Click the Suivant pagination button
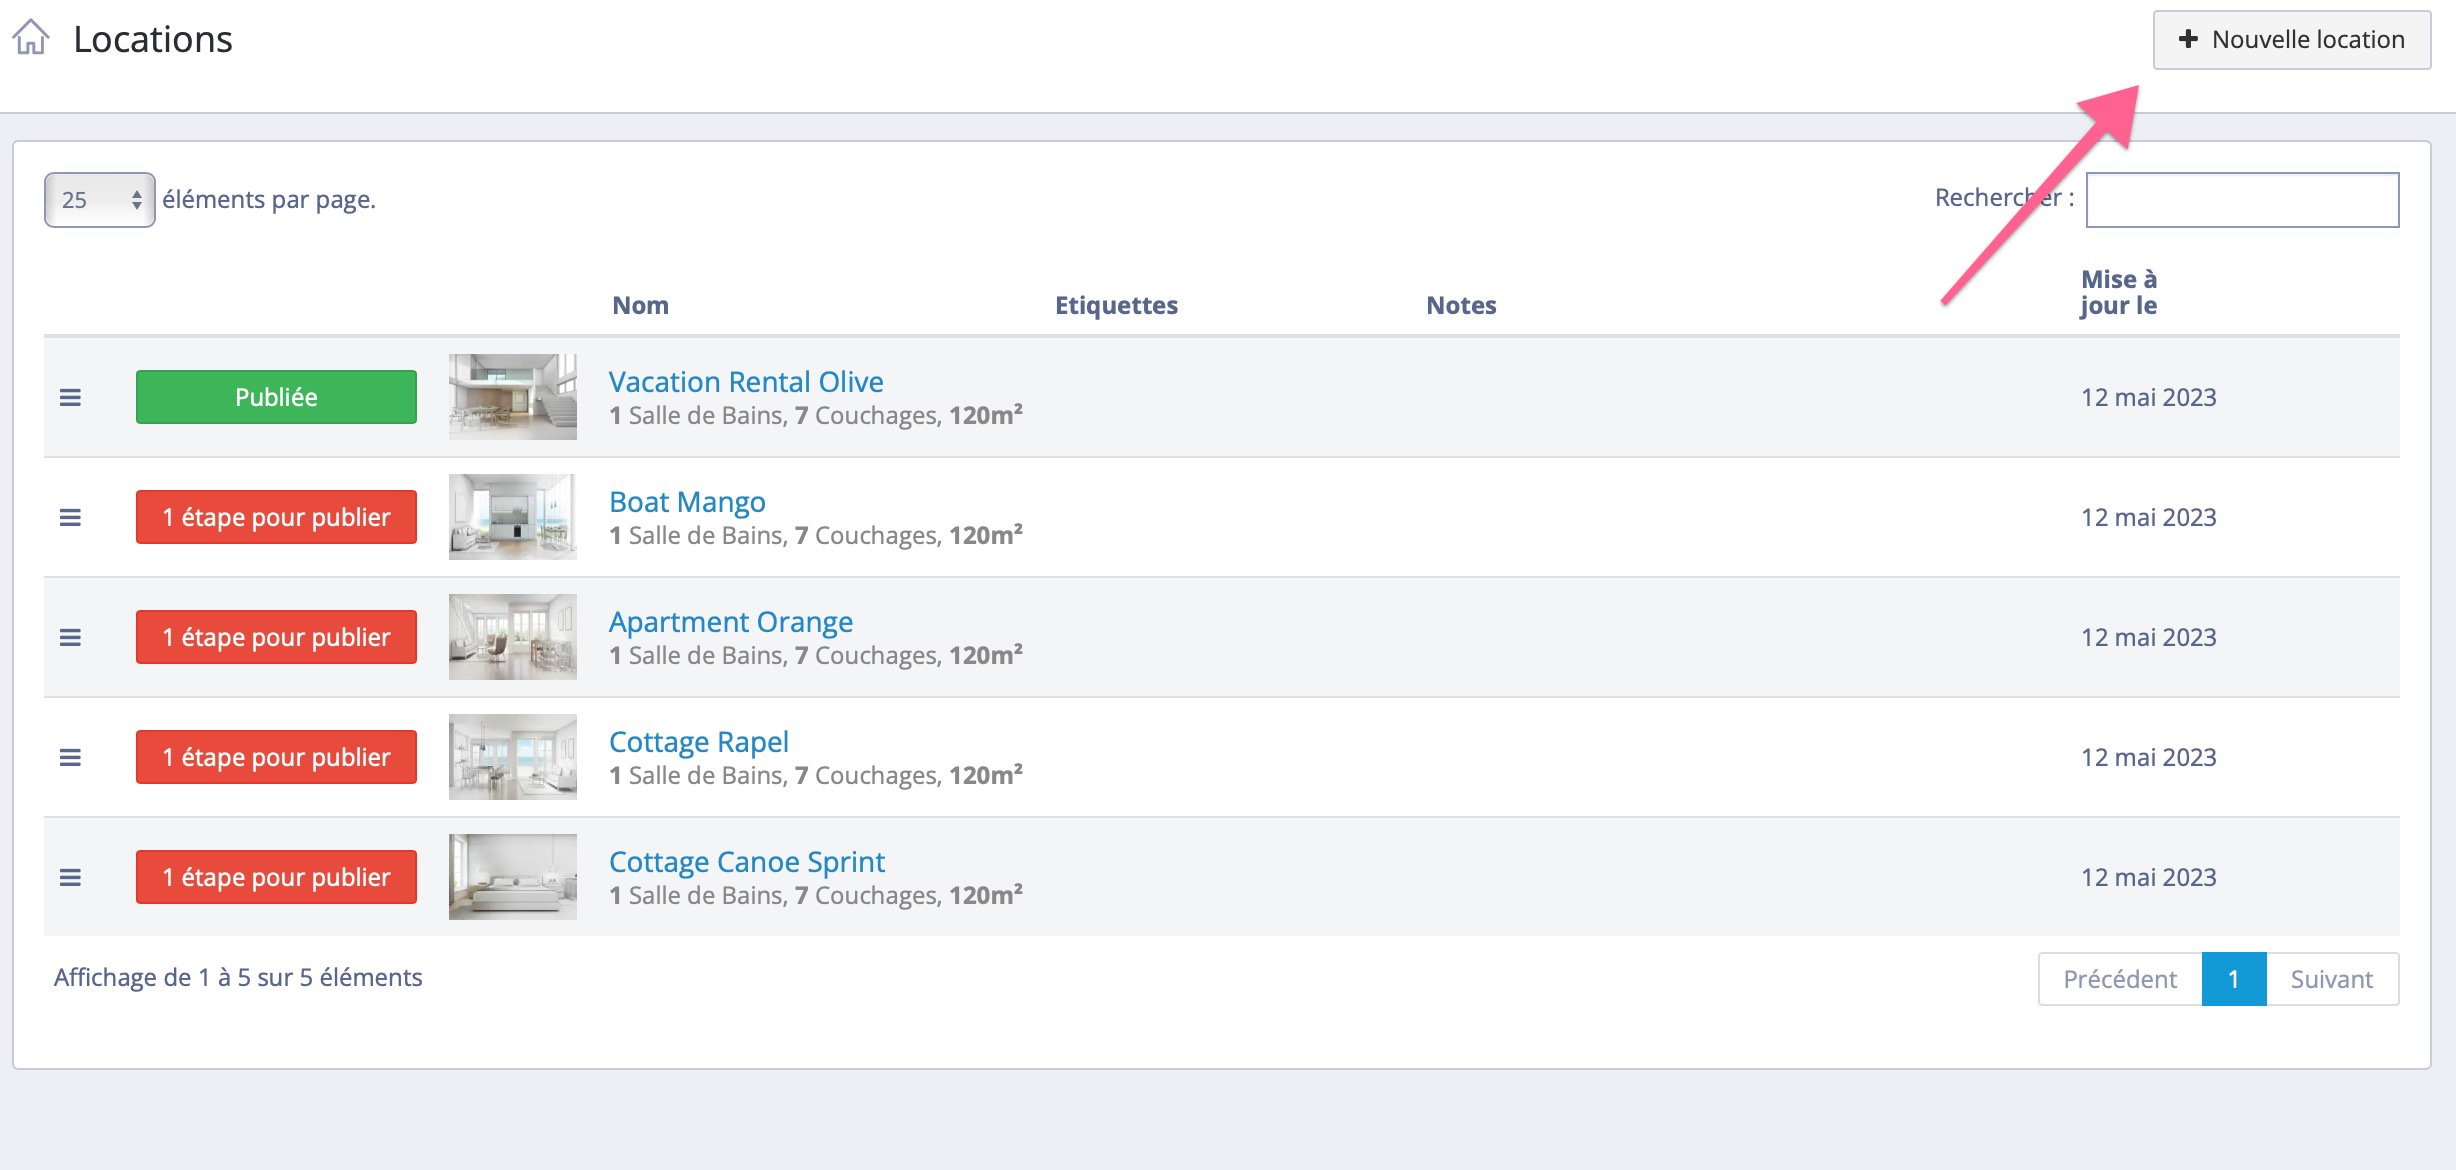The height and width of the screenshot is (1170, 2456). pyautogui.click(x=2332, y=979)
